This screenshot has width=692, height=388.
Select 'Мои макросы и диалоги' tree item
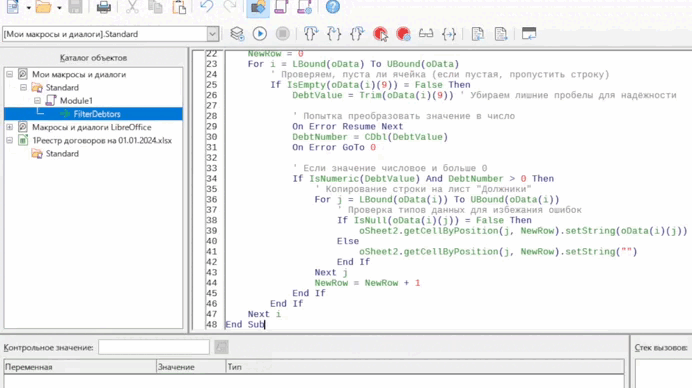pos(79,74)
